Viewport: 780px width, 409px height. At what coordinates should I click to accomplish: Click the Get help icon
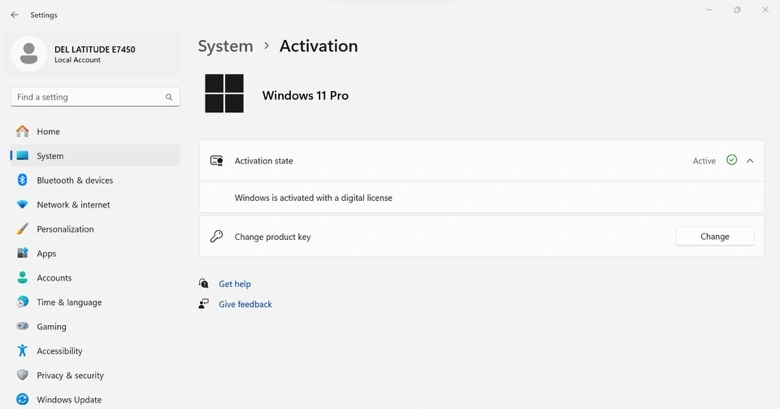[x=204, y=284]
